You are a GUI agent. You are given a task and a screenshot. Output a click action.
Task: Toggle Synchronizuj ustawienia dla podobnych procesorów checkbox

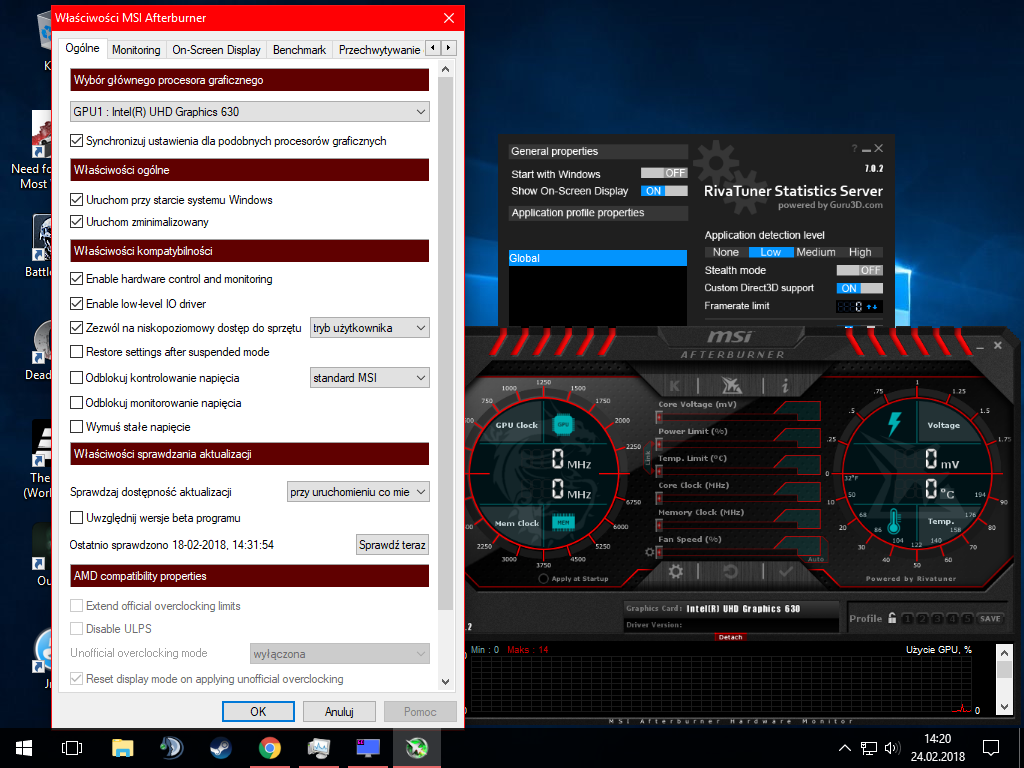[x=76, y=140]
